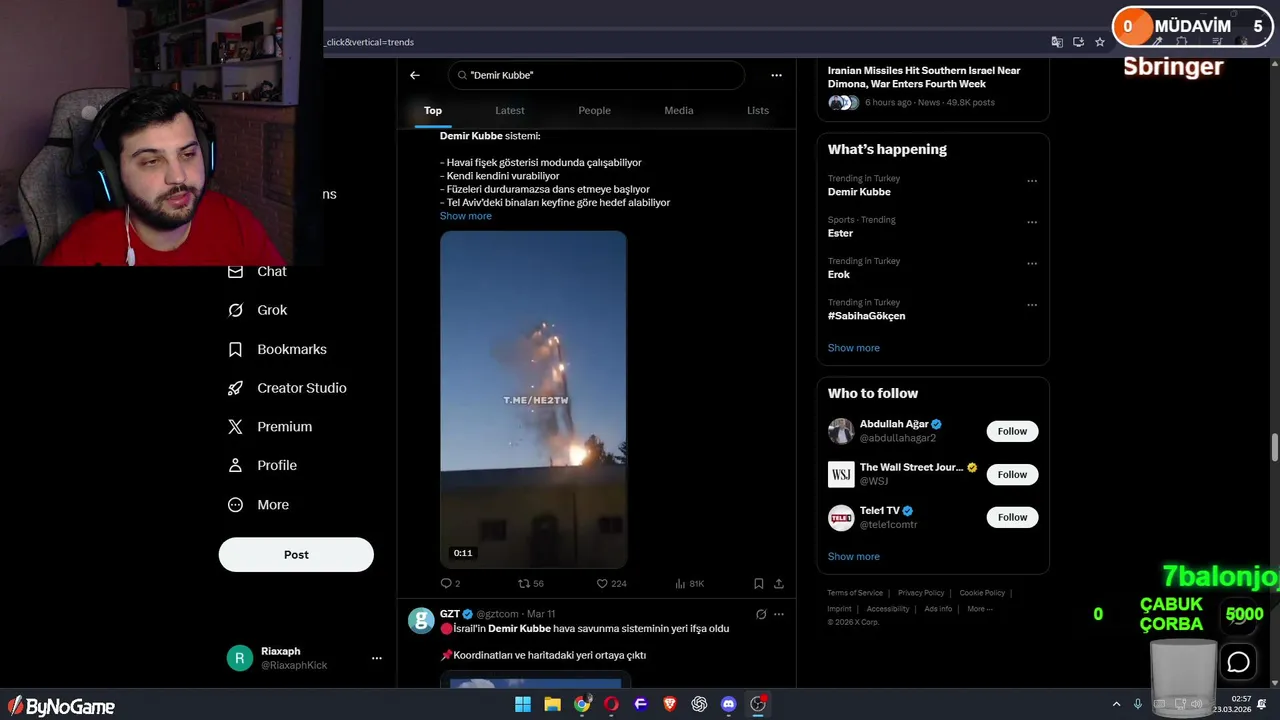Open more options for Erok trend
The image size is (1280, 720).
tap(1032, 263)
